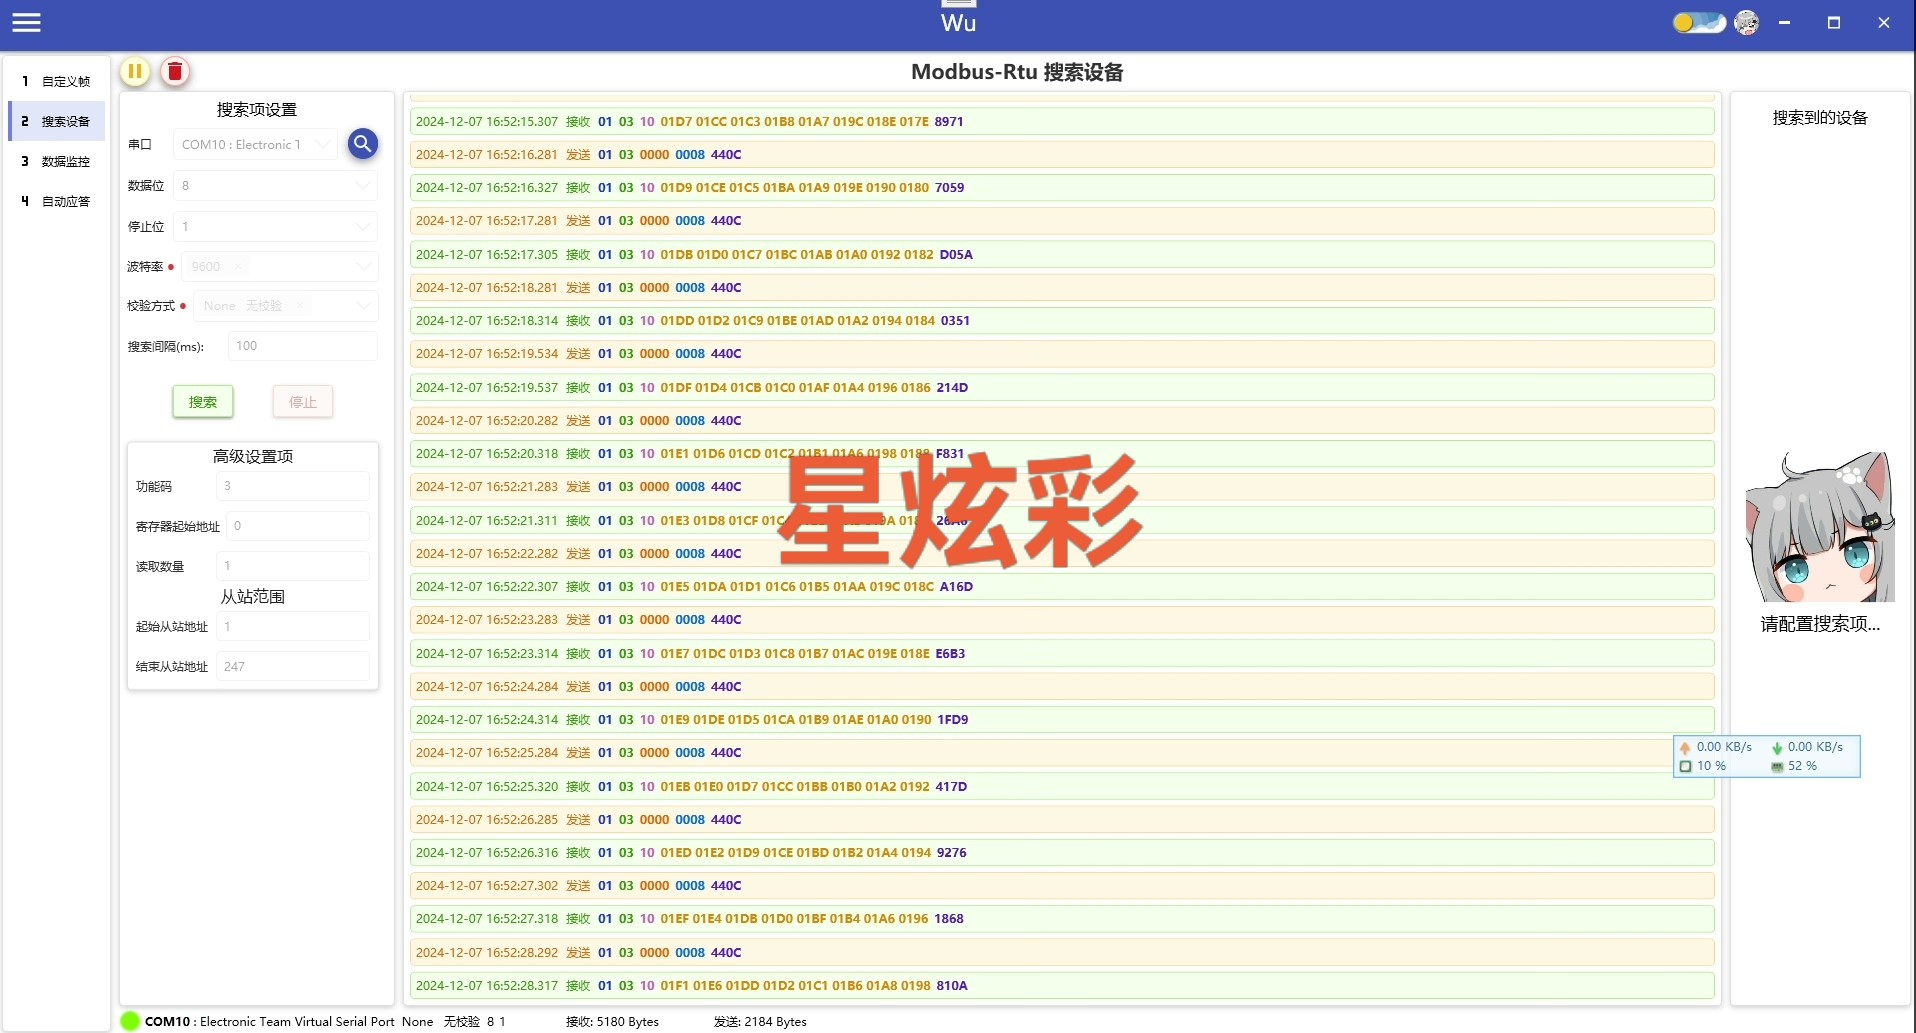This screenshot has height=1033, width=1916.
Task: Switch to the 自定义帧 sidebar item
Action: click(x=57, y=81)
